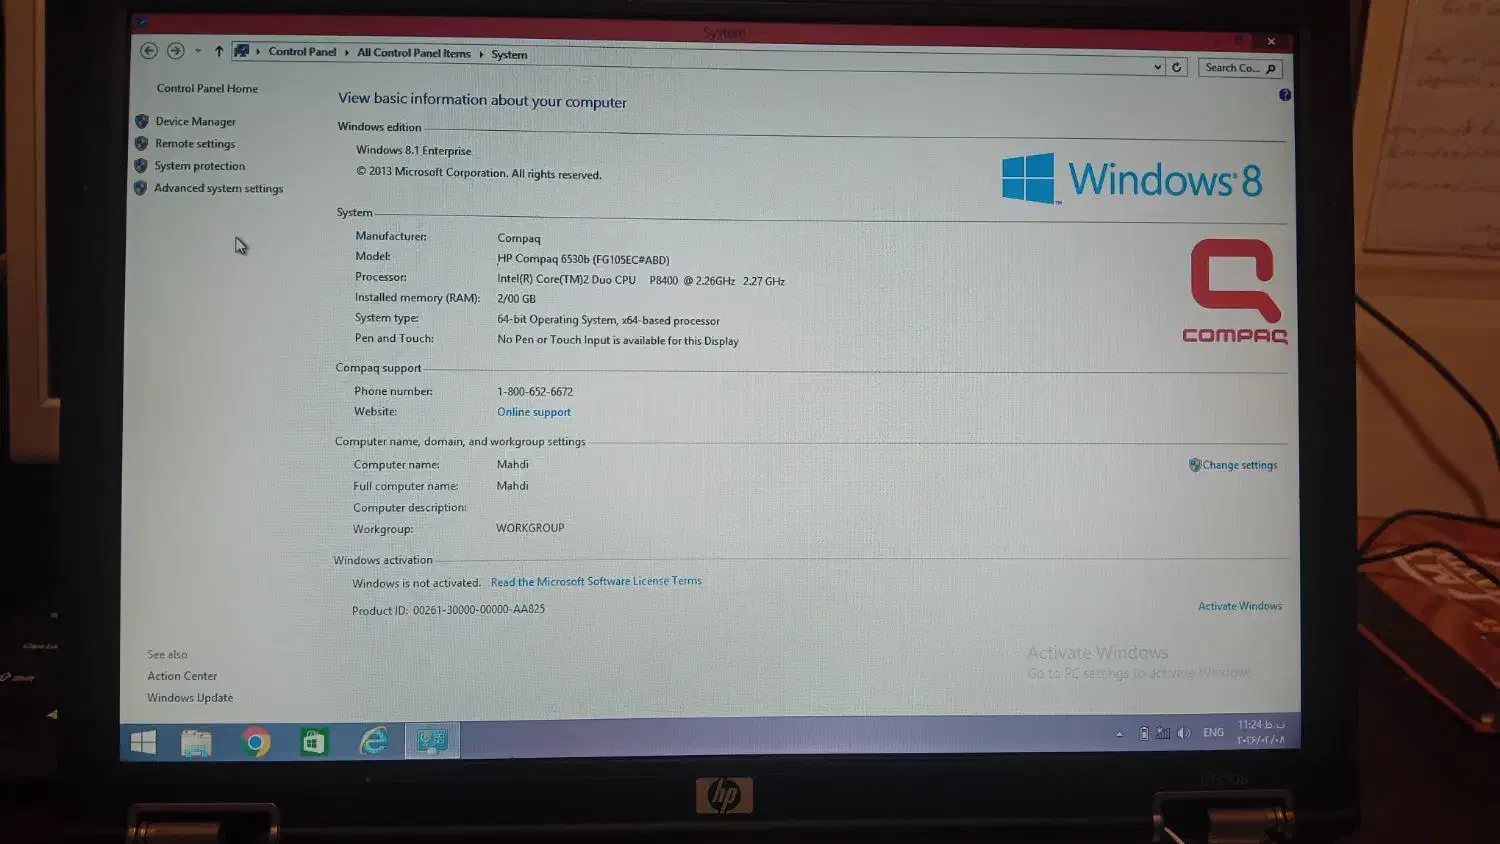Refresh the System page

pyautogui.click(x=1177, y=67)
